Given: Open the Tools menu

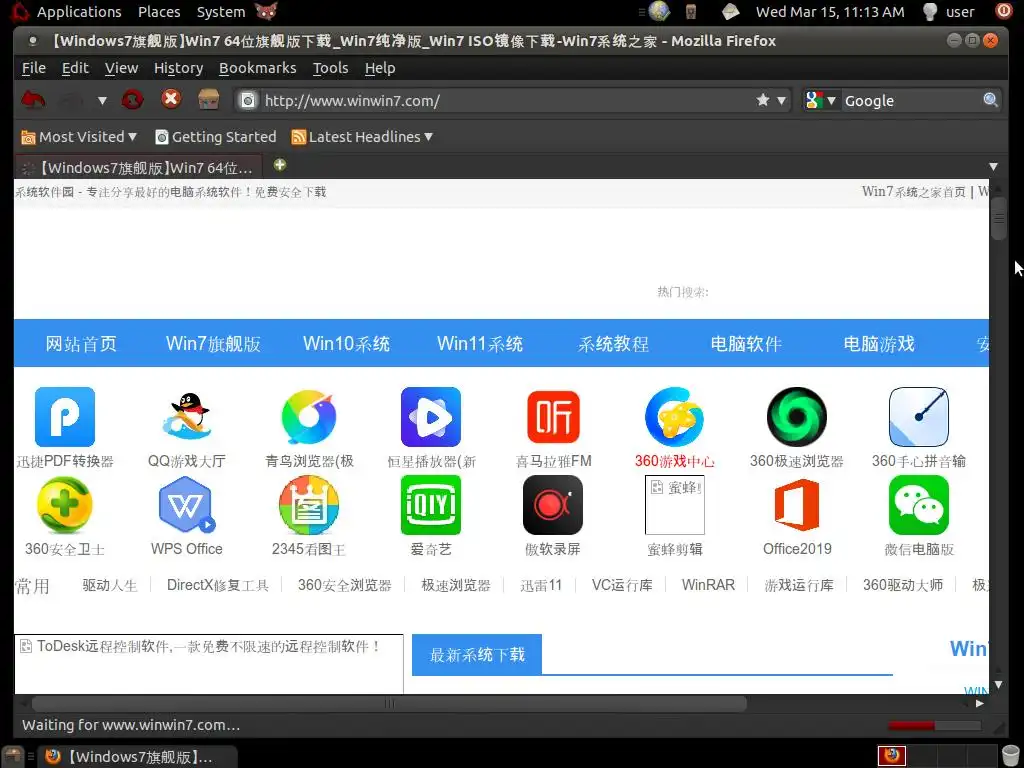Looking at the screenshot, I should tap(330, 68).
